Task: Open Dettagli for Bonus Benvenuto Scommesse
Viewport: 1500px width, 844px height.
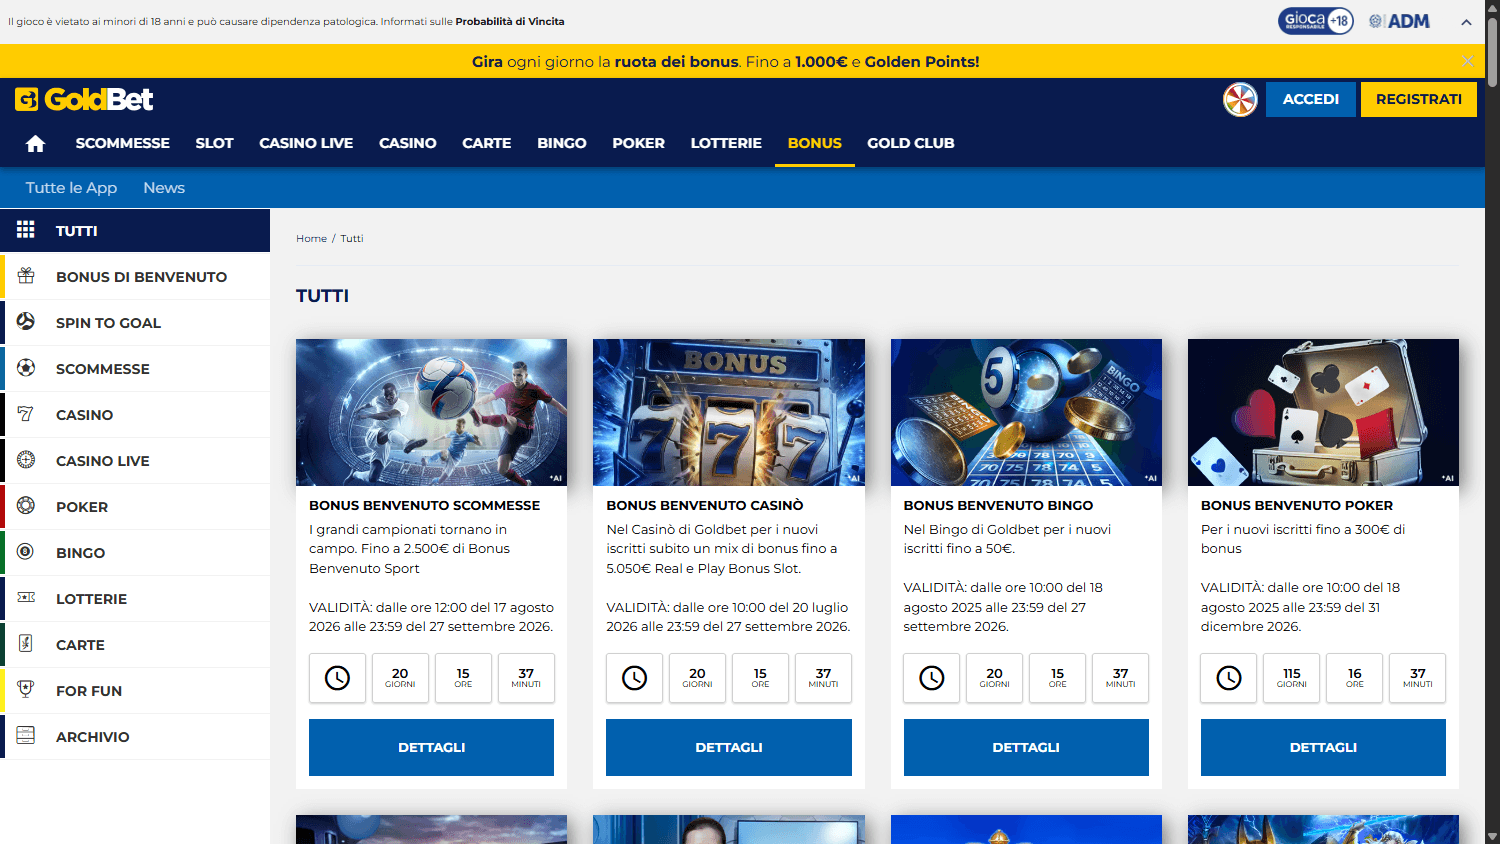Action: point(431,747)
